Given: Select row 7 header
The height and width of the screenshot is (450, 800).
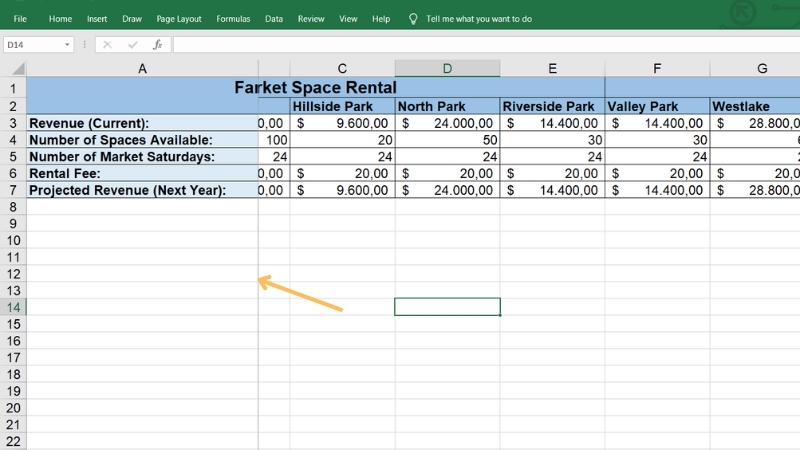Looking at the screenshot, I should tap(13, 190).
